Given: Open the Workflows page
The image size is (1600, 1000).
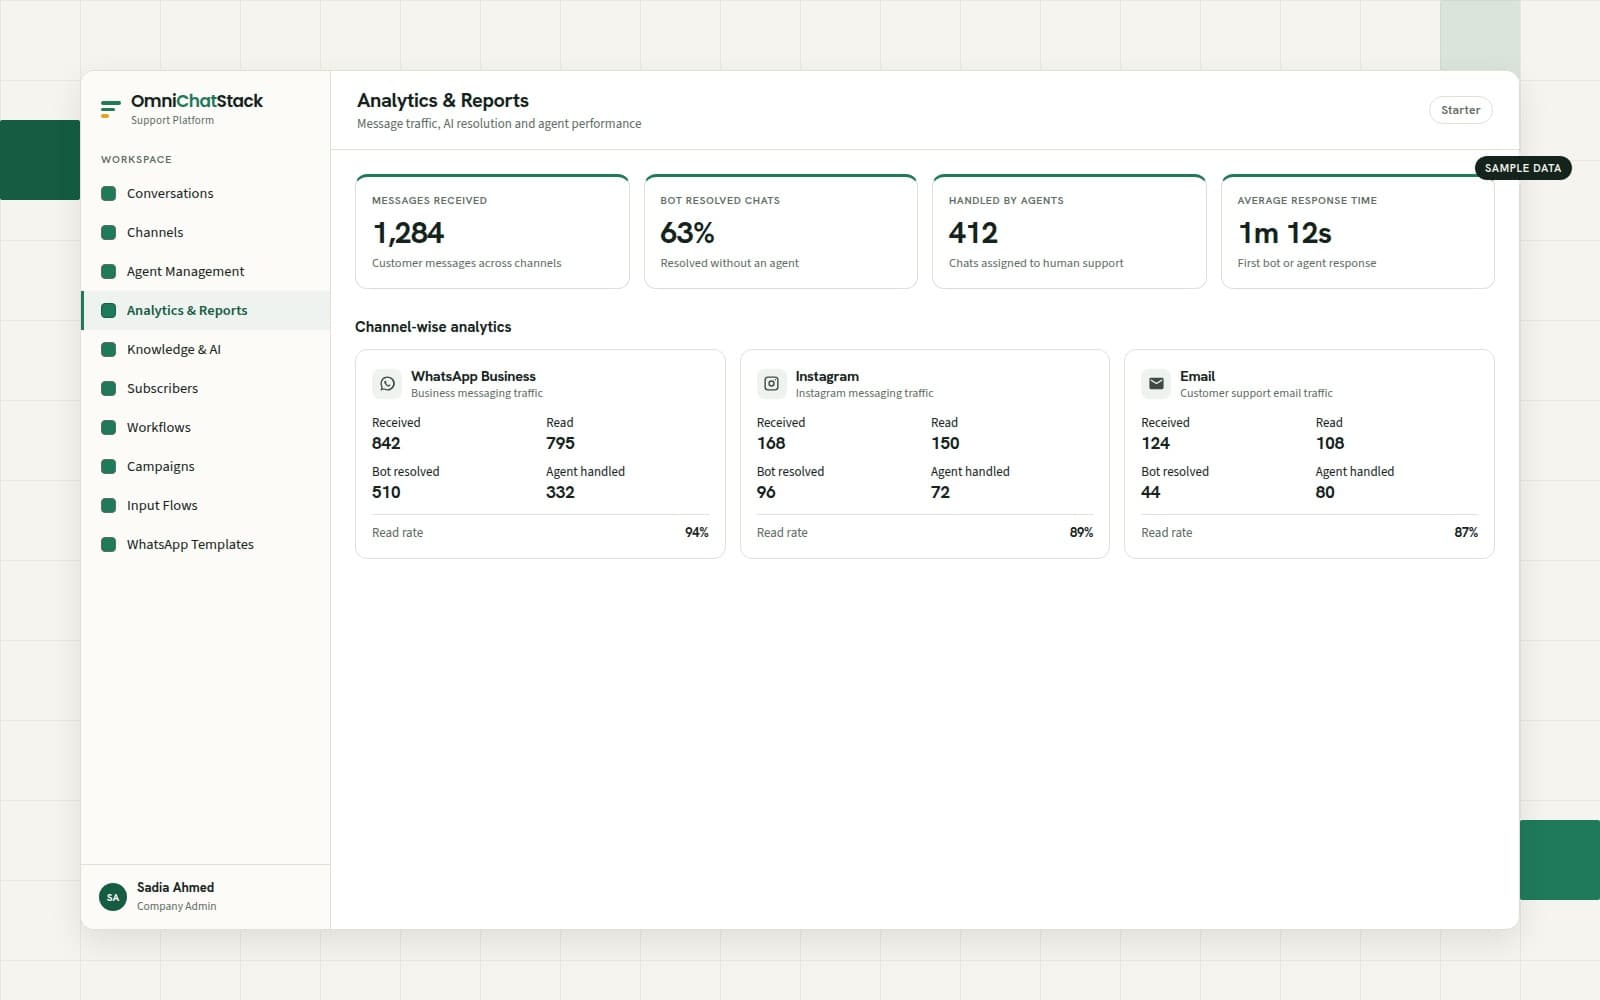Looking at the screenshot, I should coord(205,427).
